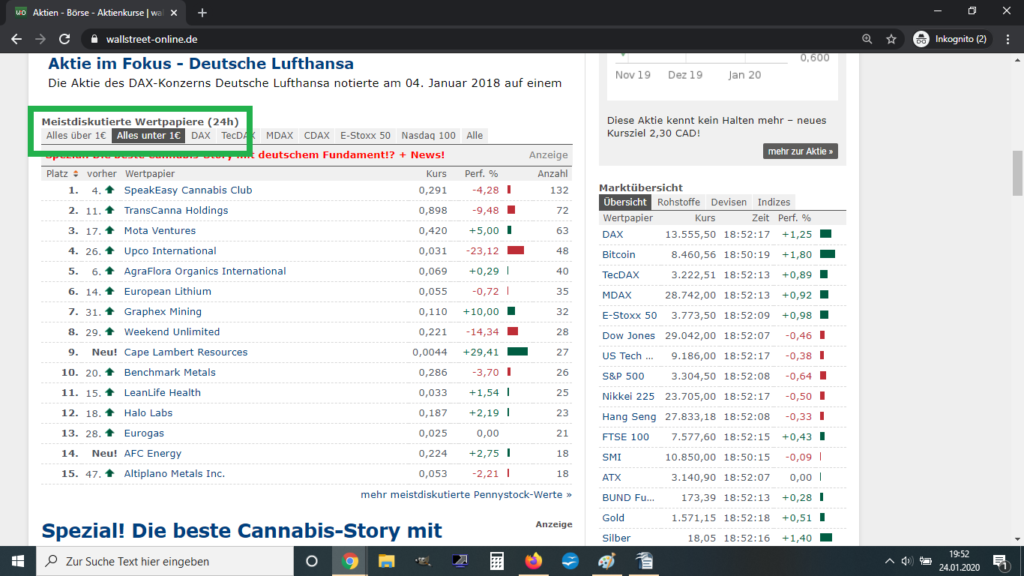This screenshot has height=576, width=1024.
Task: Switch to the Nasdaq 100 tab
Action: point(428,135)
